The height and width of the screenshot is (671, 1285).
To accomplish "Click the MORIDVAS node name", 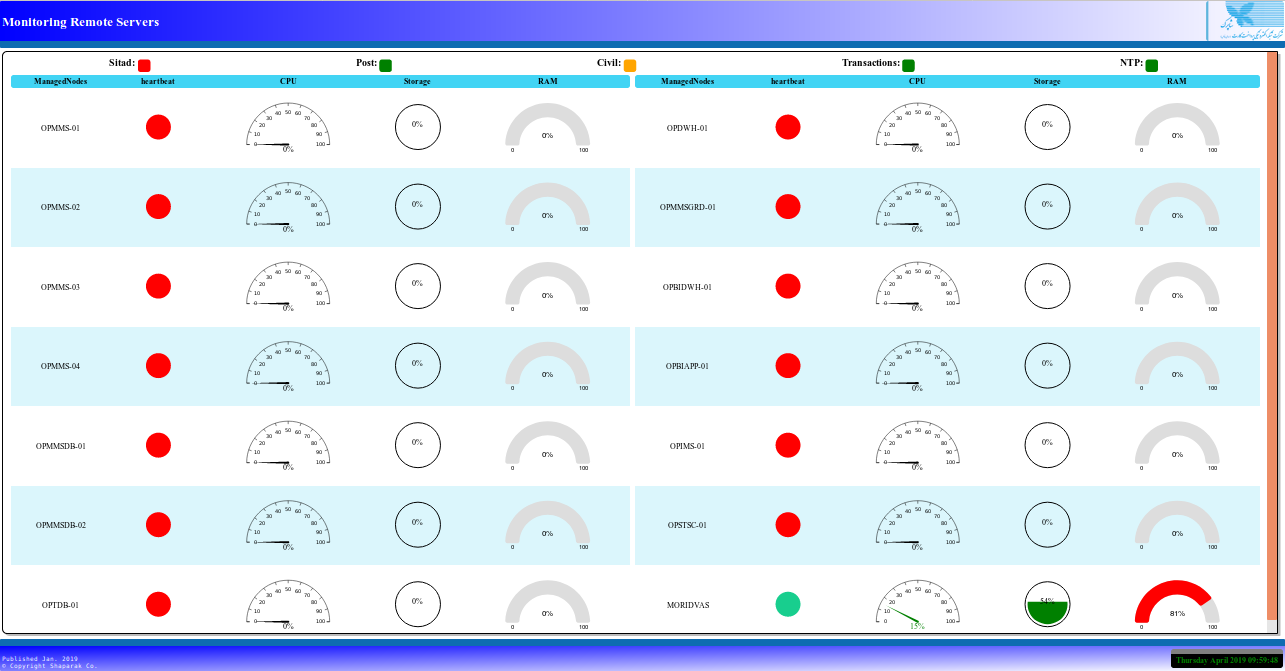I will tap(688, 605).
